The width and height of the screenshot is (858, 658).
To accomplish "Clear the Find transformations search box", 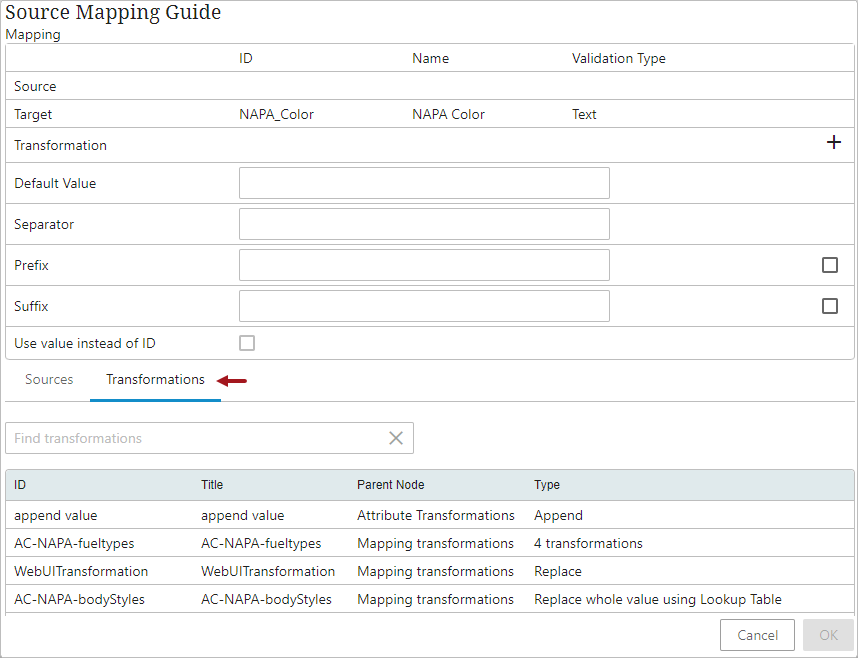I will [x=396, y=438].
